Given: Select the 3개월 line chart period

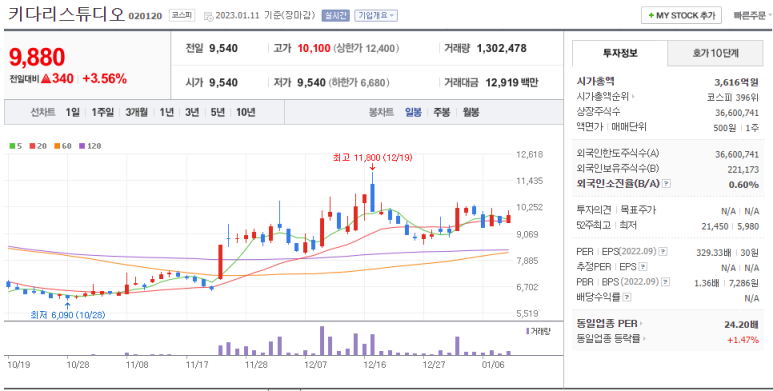Looking at the screenshot, I should coord(136,112).
